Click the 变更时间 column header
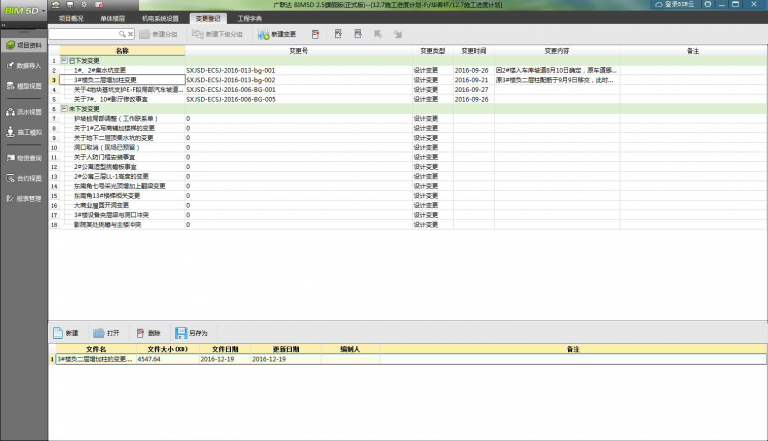Image resolution: width=768 pixels, height=441 pixels. [x=473, y=50]
